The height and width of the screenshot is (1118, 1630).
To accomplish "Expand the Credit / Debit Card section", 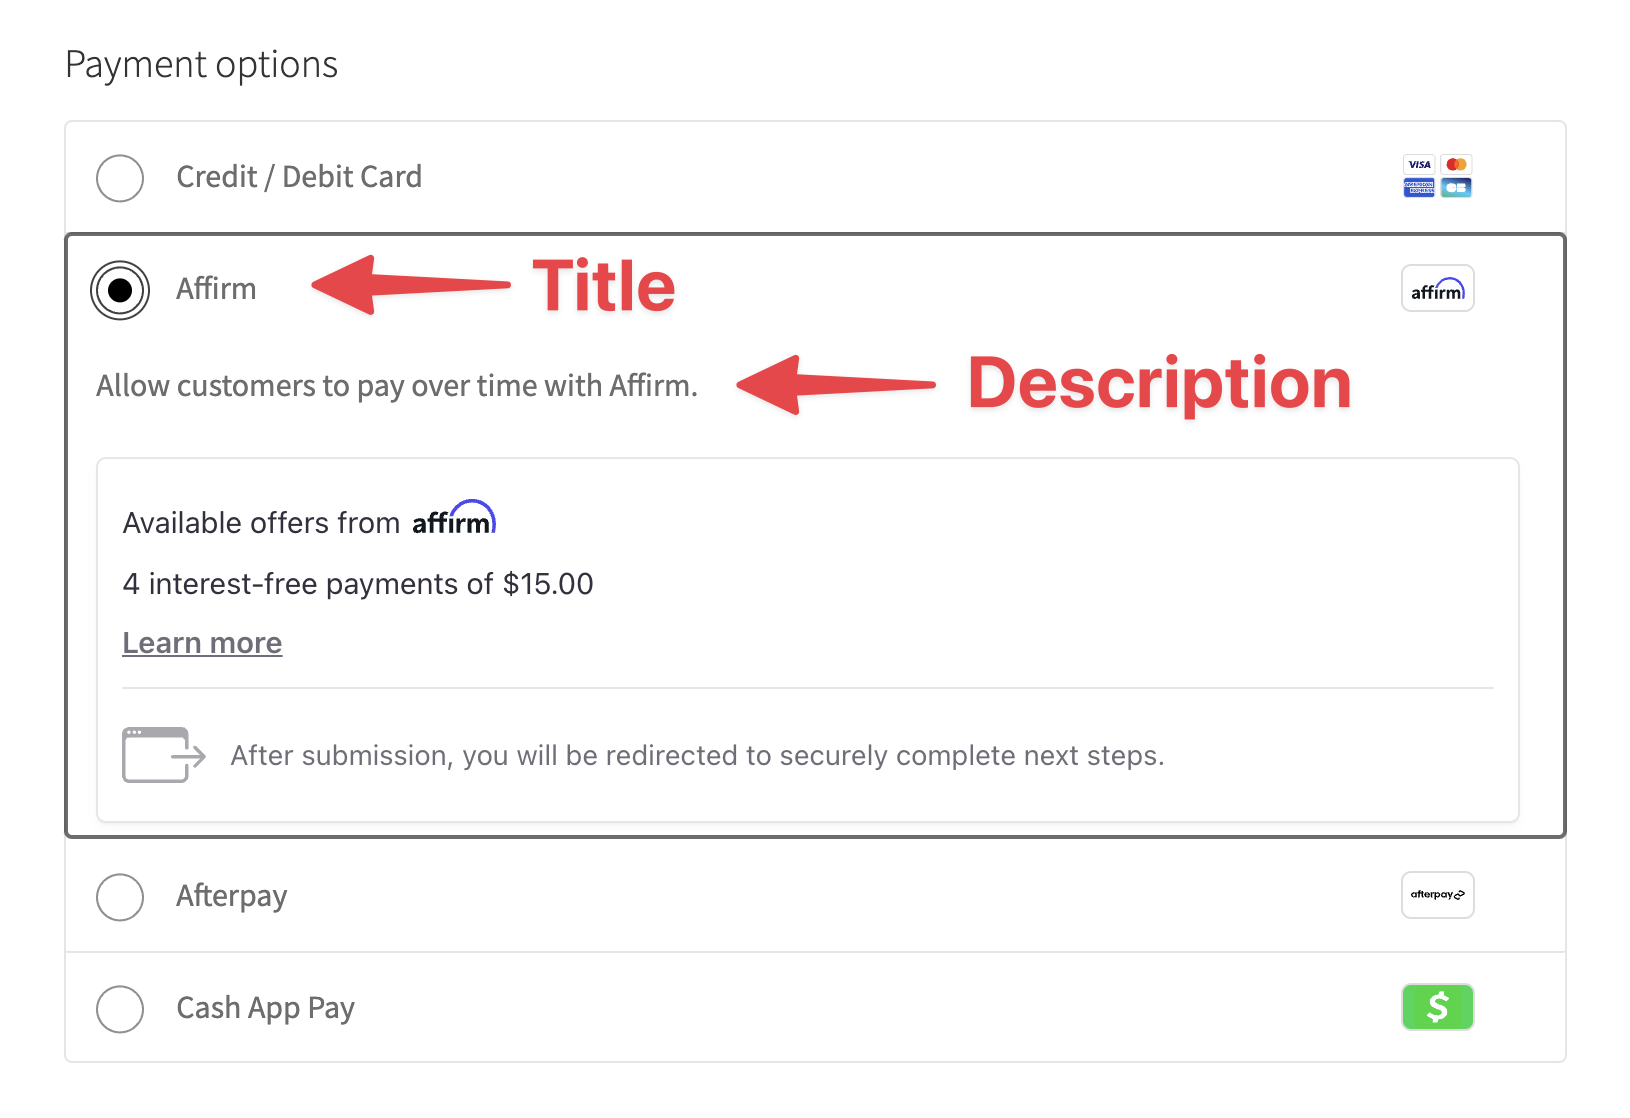I will (x=298, y=176).
